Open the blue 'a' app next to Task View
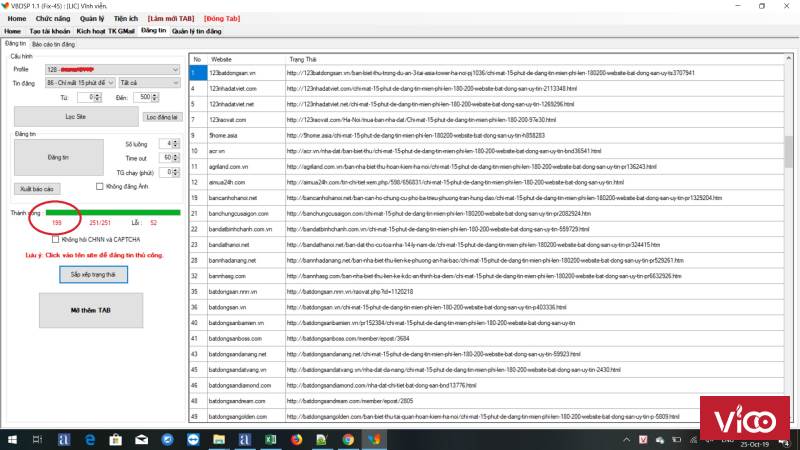The width and height of the screenshot is (800, 450). point(64,439)
